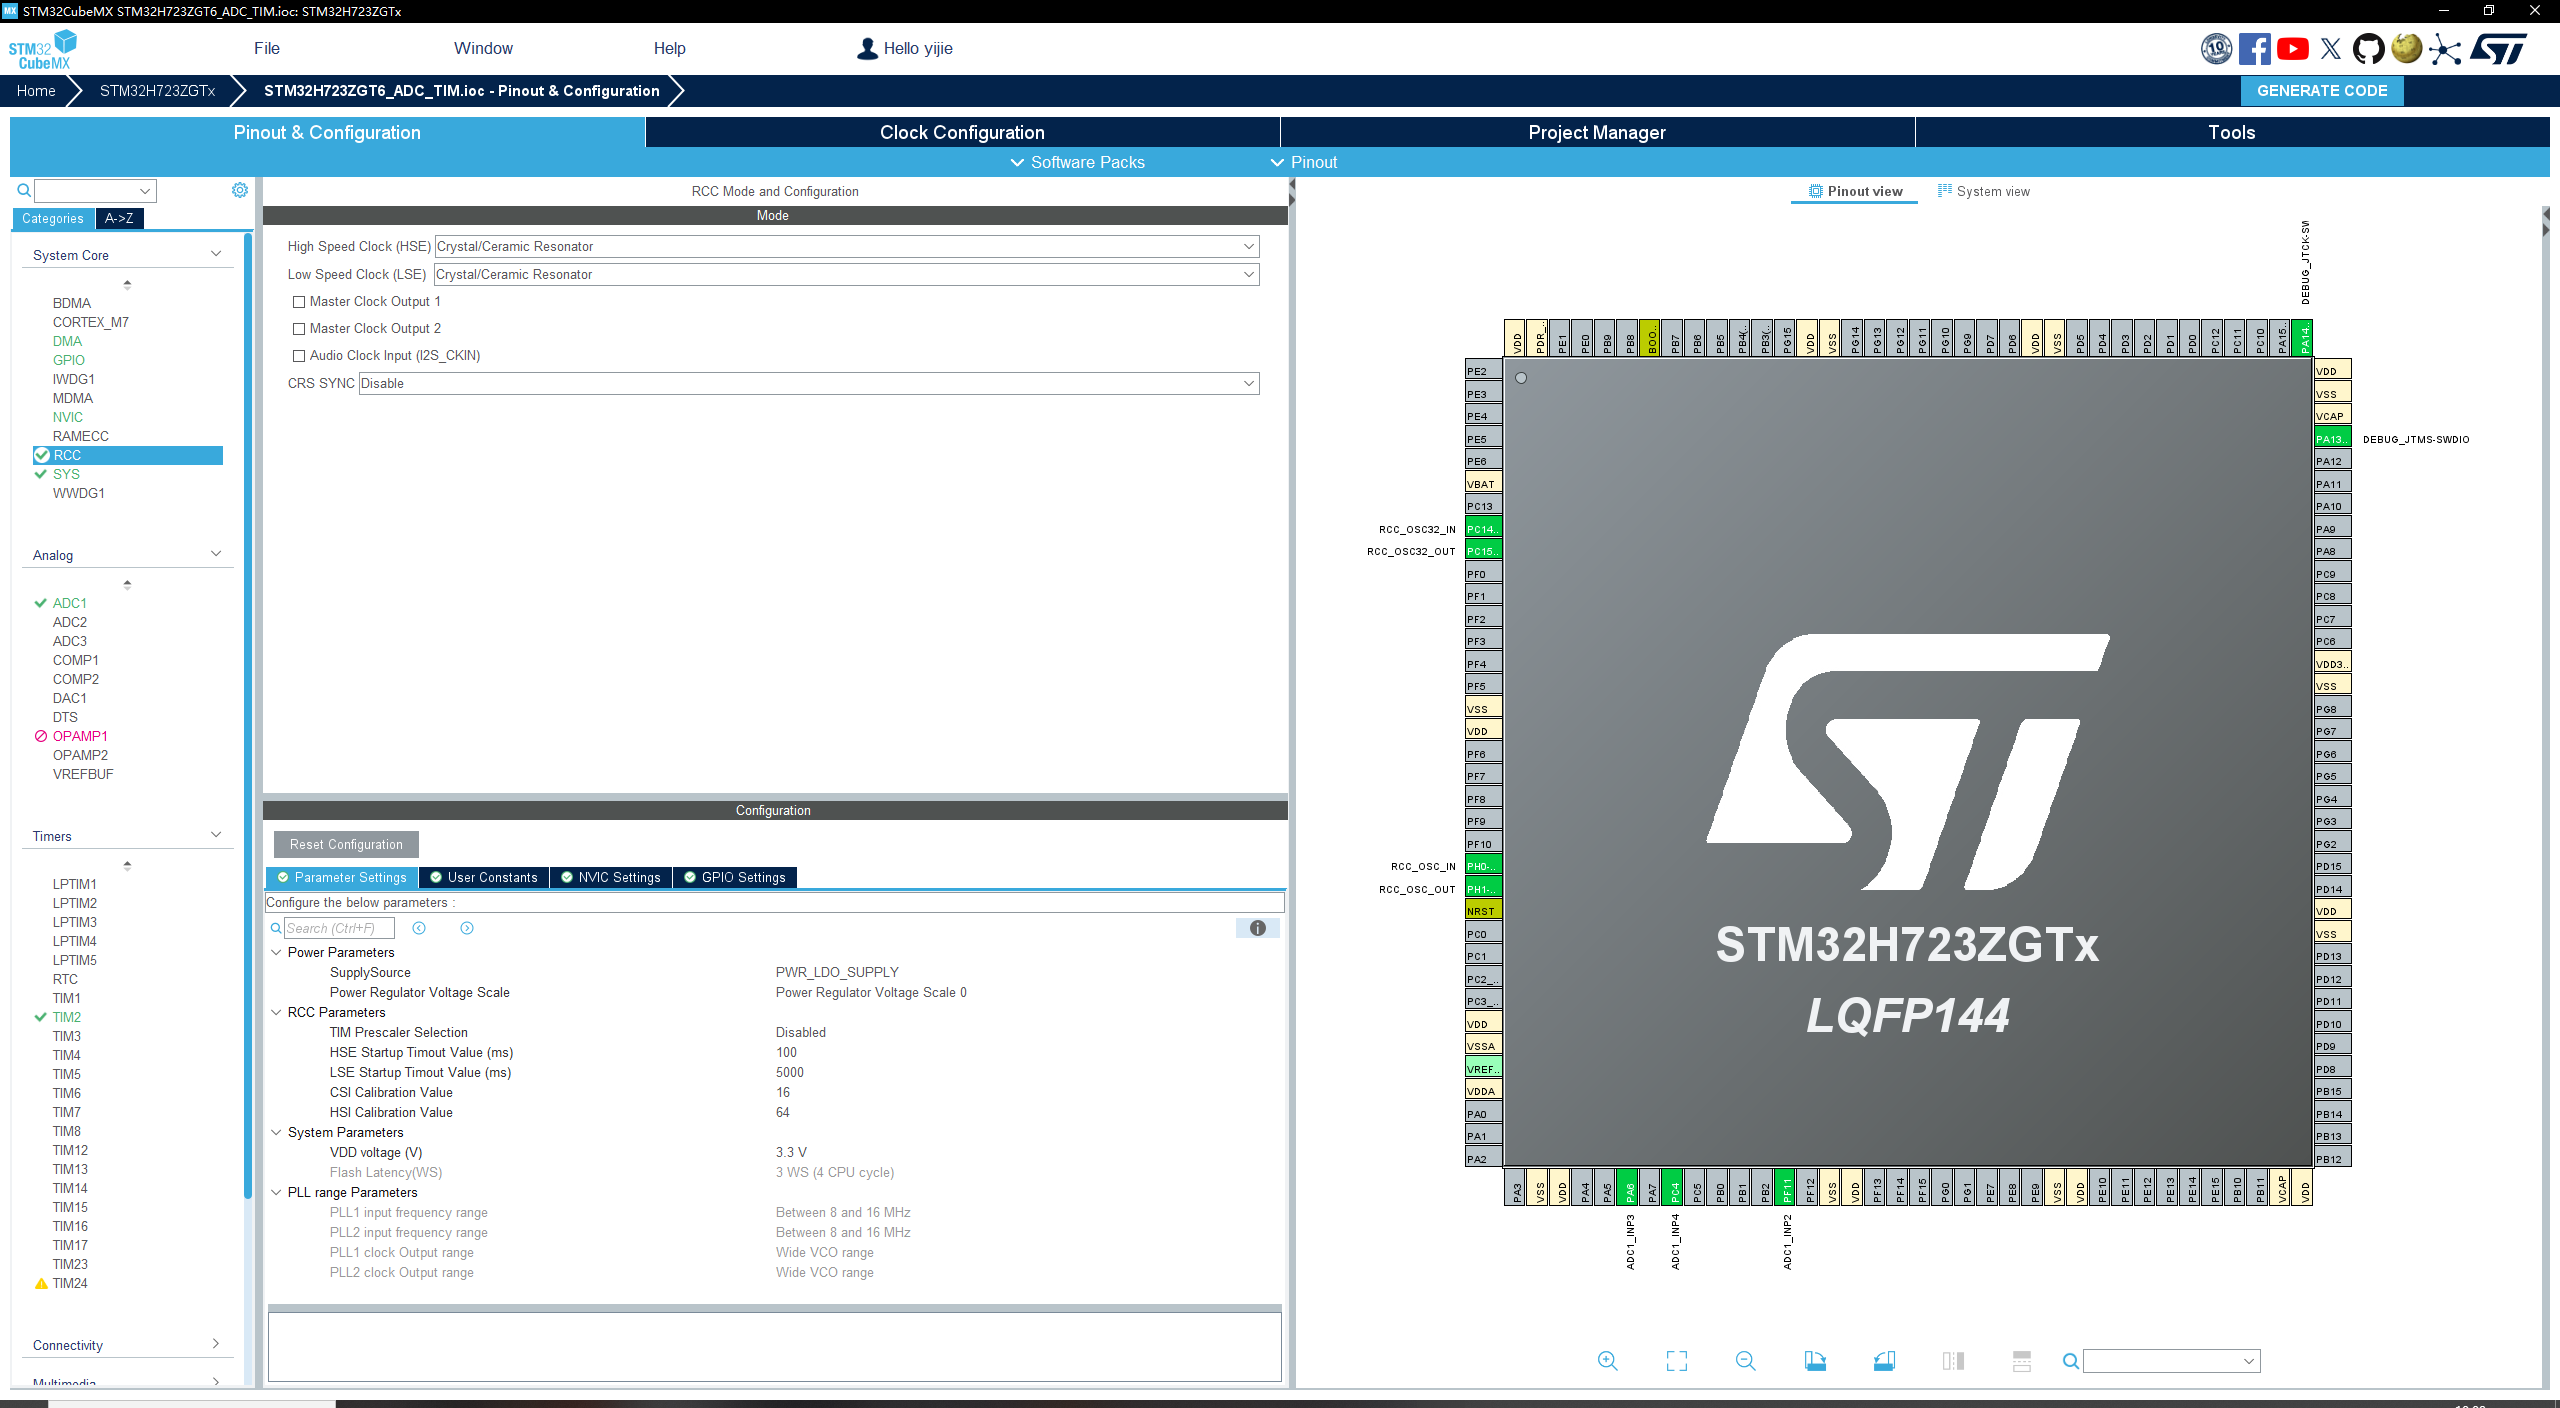Open the ST community network icon
This screenshot has height=1408, width=2560.
pyautogui.click(x=2445, y=48)
